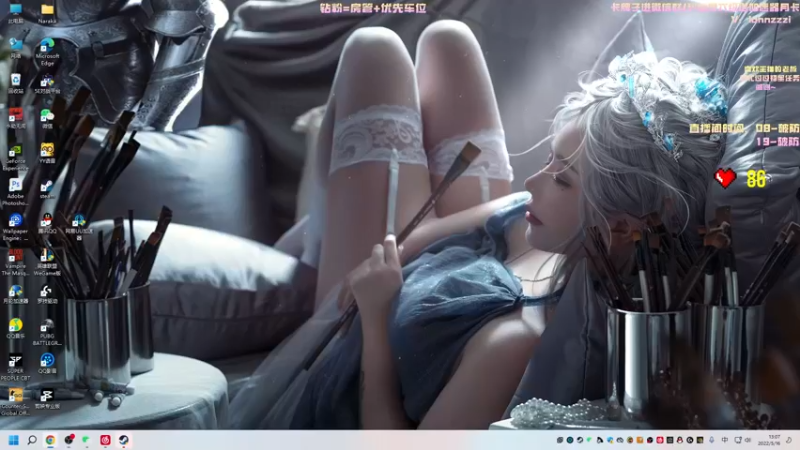The height and width of the screenshot is (450, 800).
Task: Select the Counter-Strike Global Offensive icon
Action: pyautogui.click(x=15, y=402)
